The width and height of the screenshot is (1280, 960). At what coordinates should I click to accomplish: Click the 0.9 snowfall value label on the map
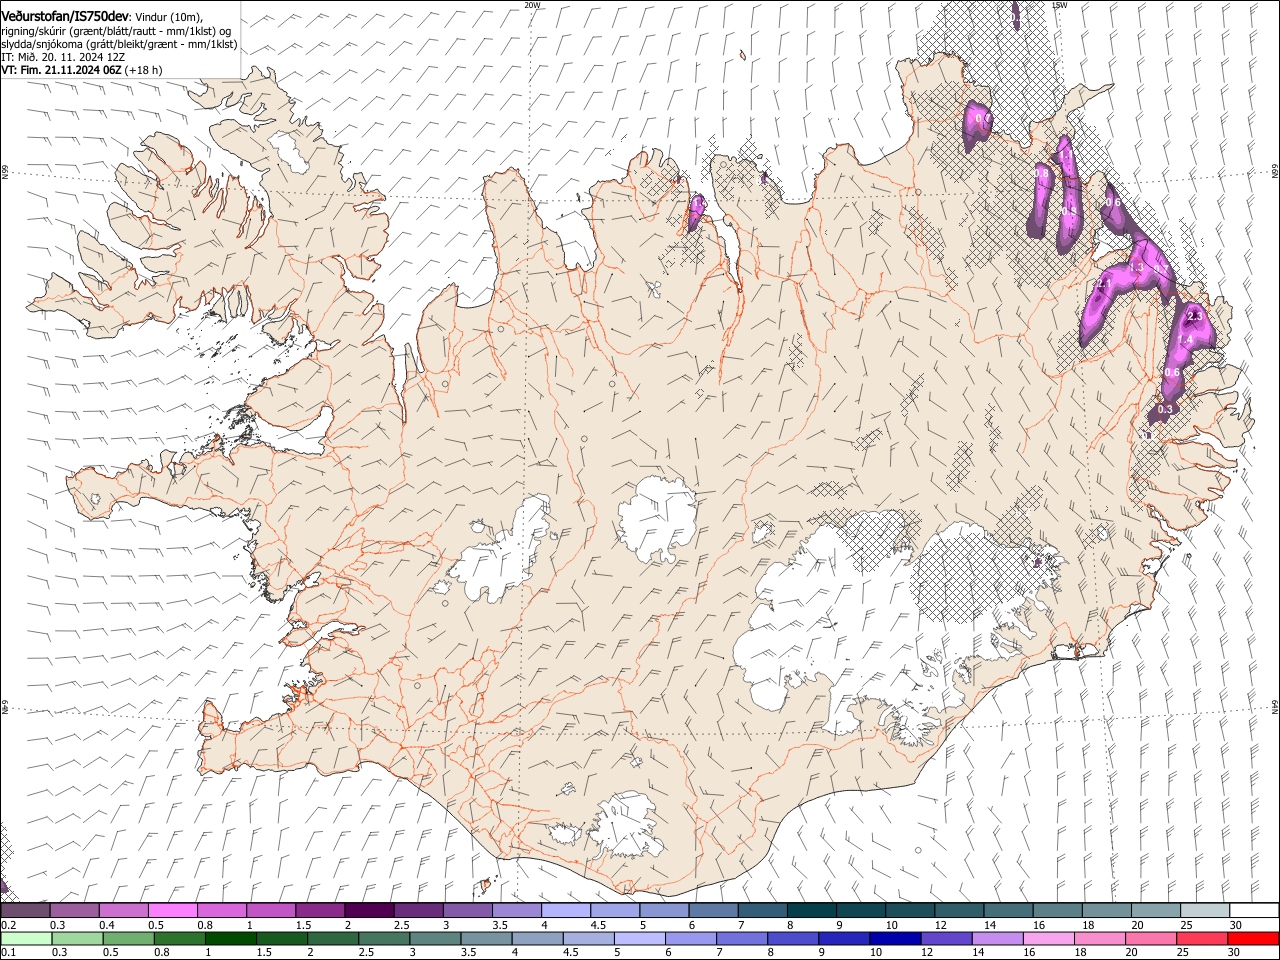coord(1069,211)
